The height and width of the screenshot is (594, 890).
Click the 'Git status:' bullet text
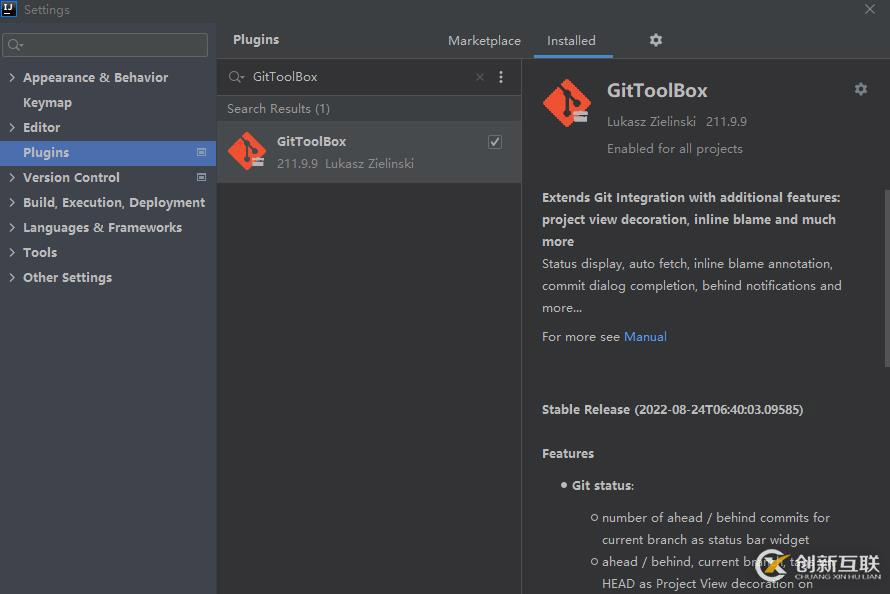point(603,486)
